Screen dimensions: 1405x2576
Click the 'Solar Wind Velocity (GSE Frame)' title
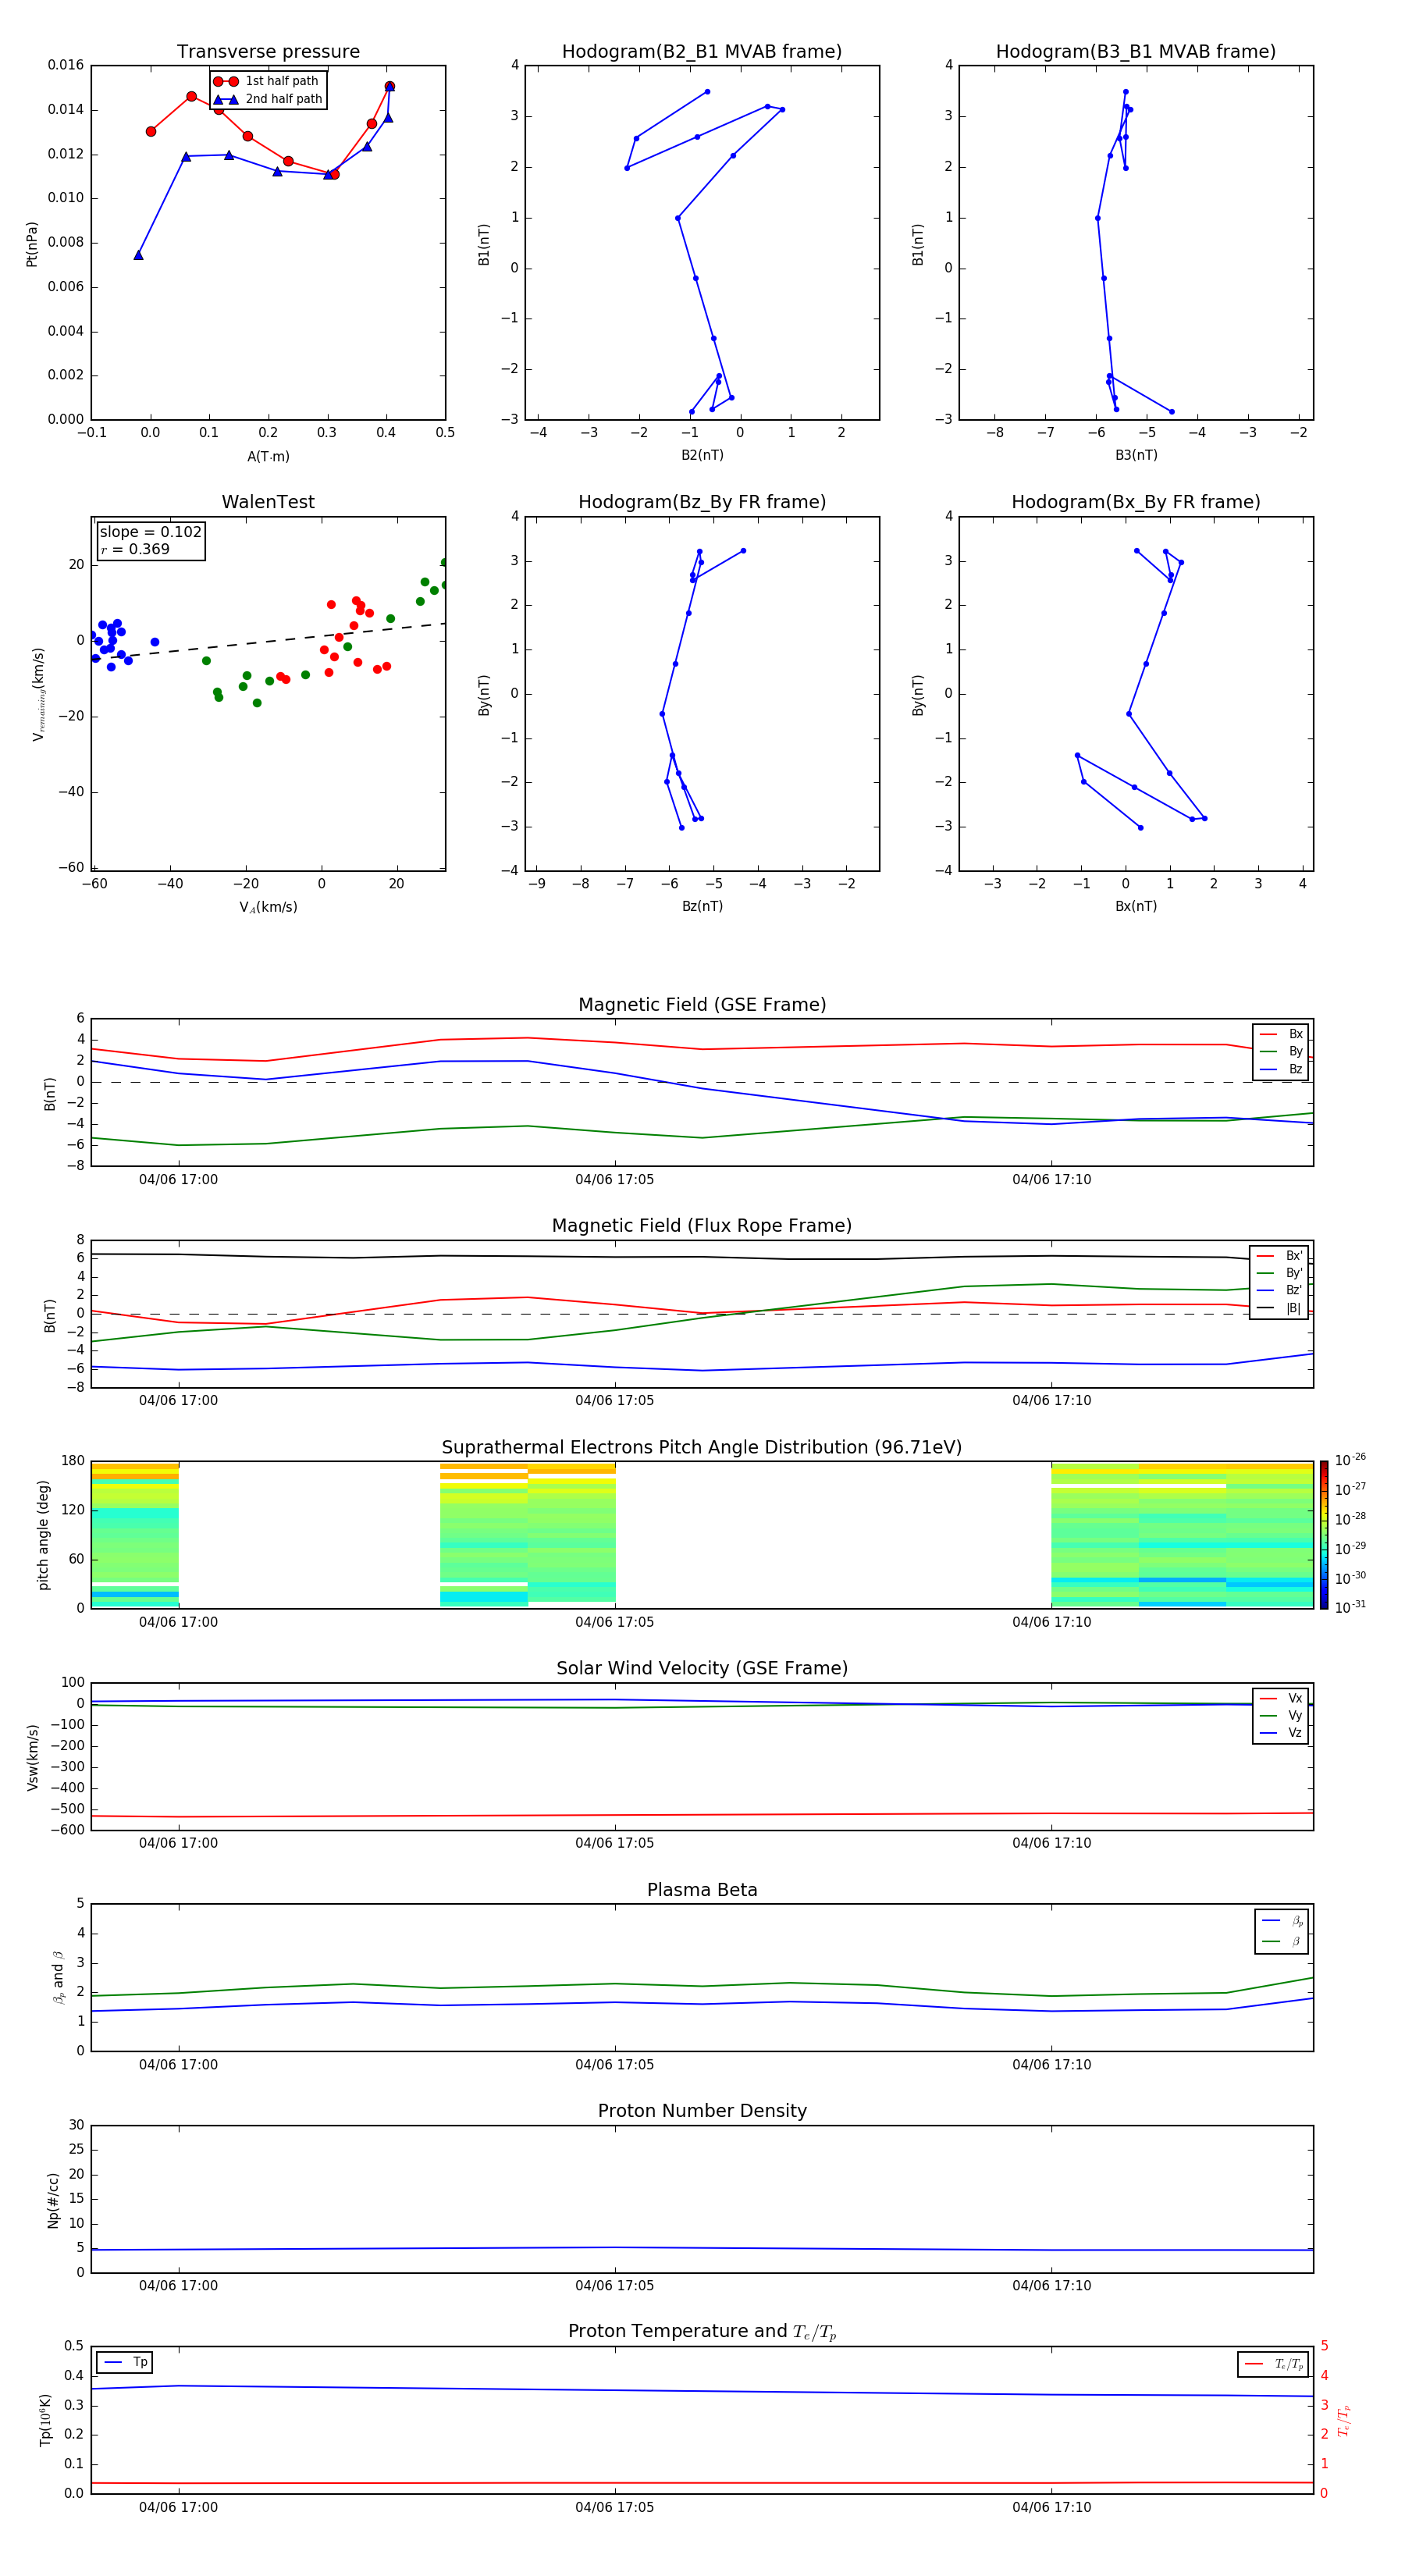702,1668
